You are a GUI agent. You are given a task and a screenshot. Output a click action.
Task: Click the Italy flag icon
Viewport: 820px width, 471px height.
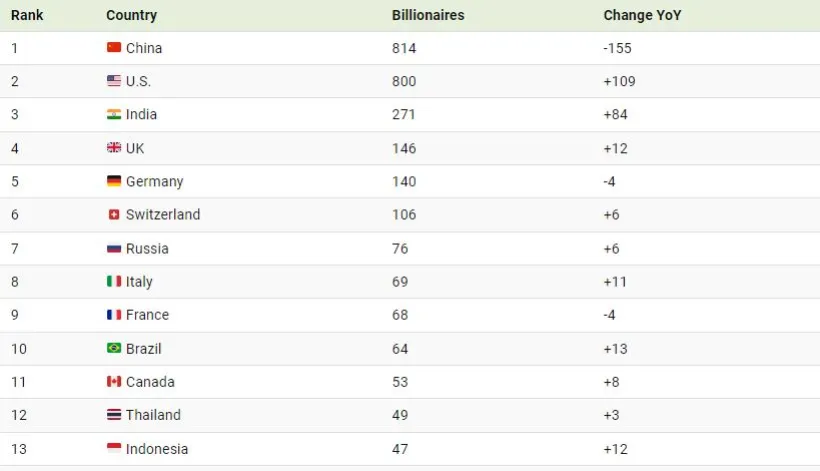pyautogui.click(x=114, y=282)
